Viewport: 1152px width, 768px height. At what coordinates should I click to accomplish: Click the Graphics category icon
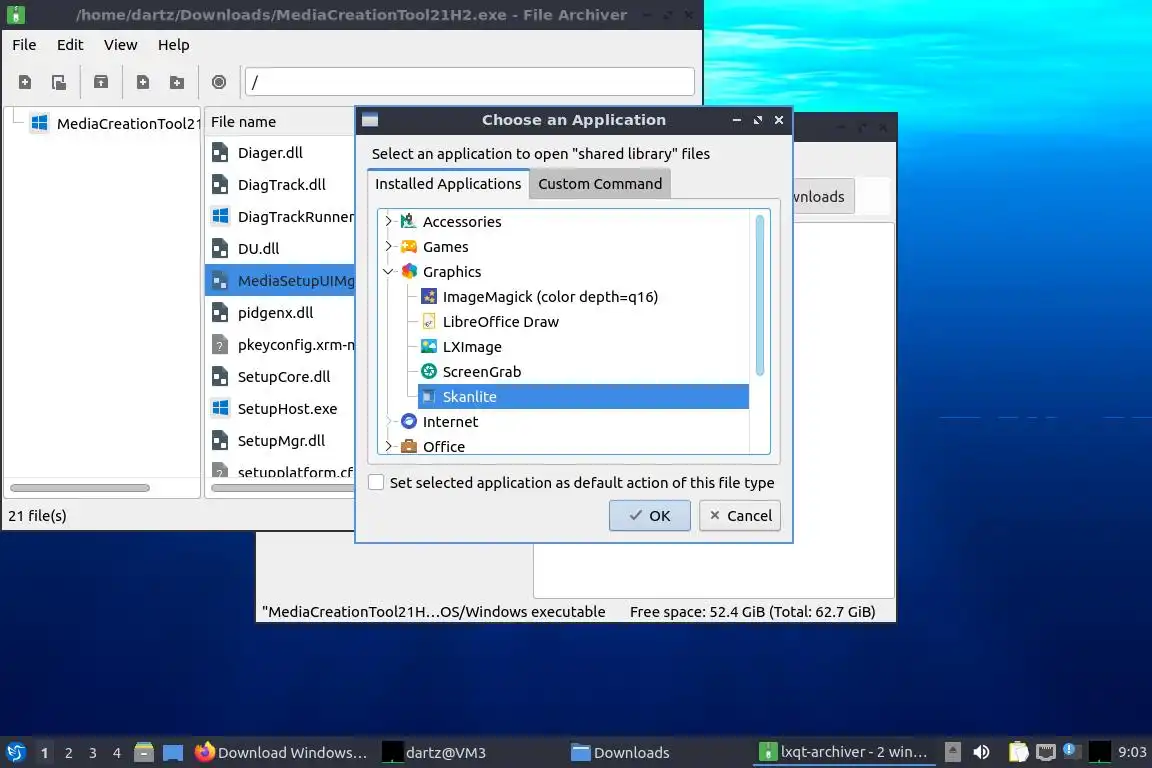408,271
